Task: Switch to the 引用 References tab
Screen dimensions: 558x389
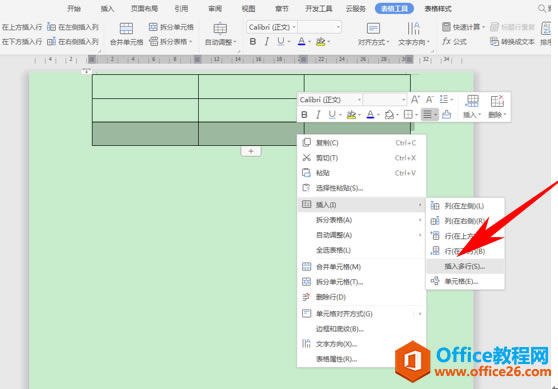Action: (x=181, y=9)
